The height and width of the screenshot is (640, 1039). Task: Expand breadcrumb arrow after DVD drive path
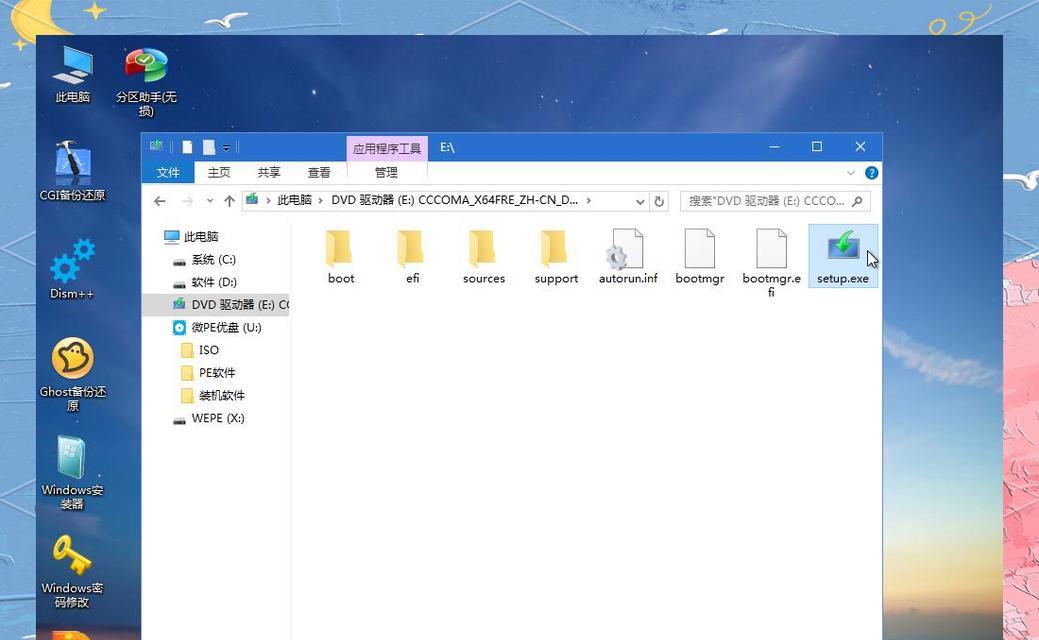point(588,200)
